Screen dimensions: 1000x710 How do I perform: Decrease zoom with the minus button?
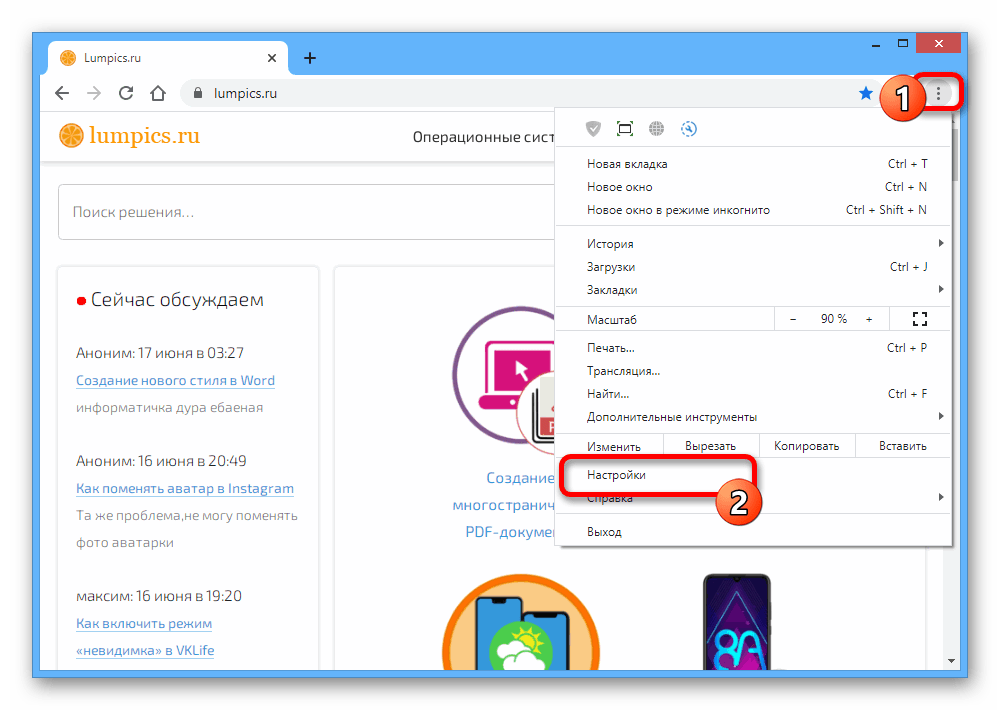(793, 319)
